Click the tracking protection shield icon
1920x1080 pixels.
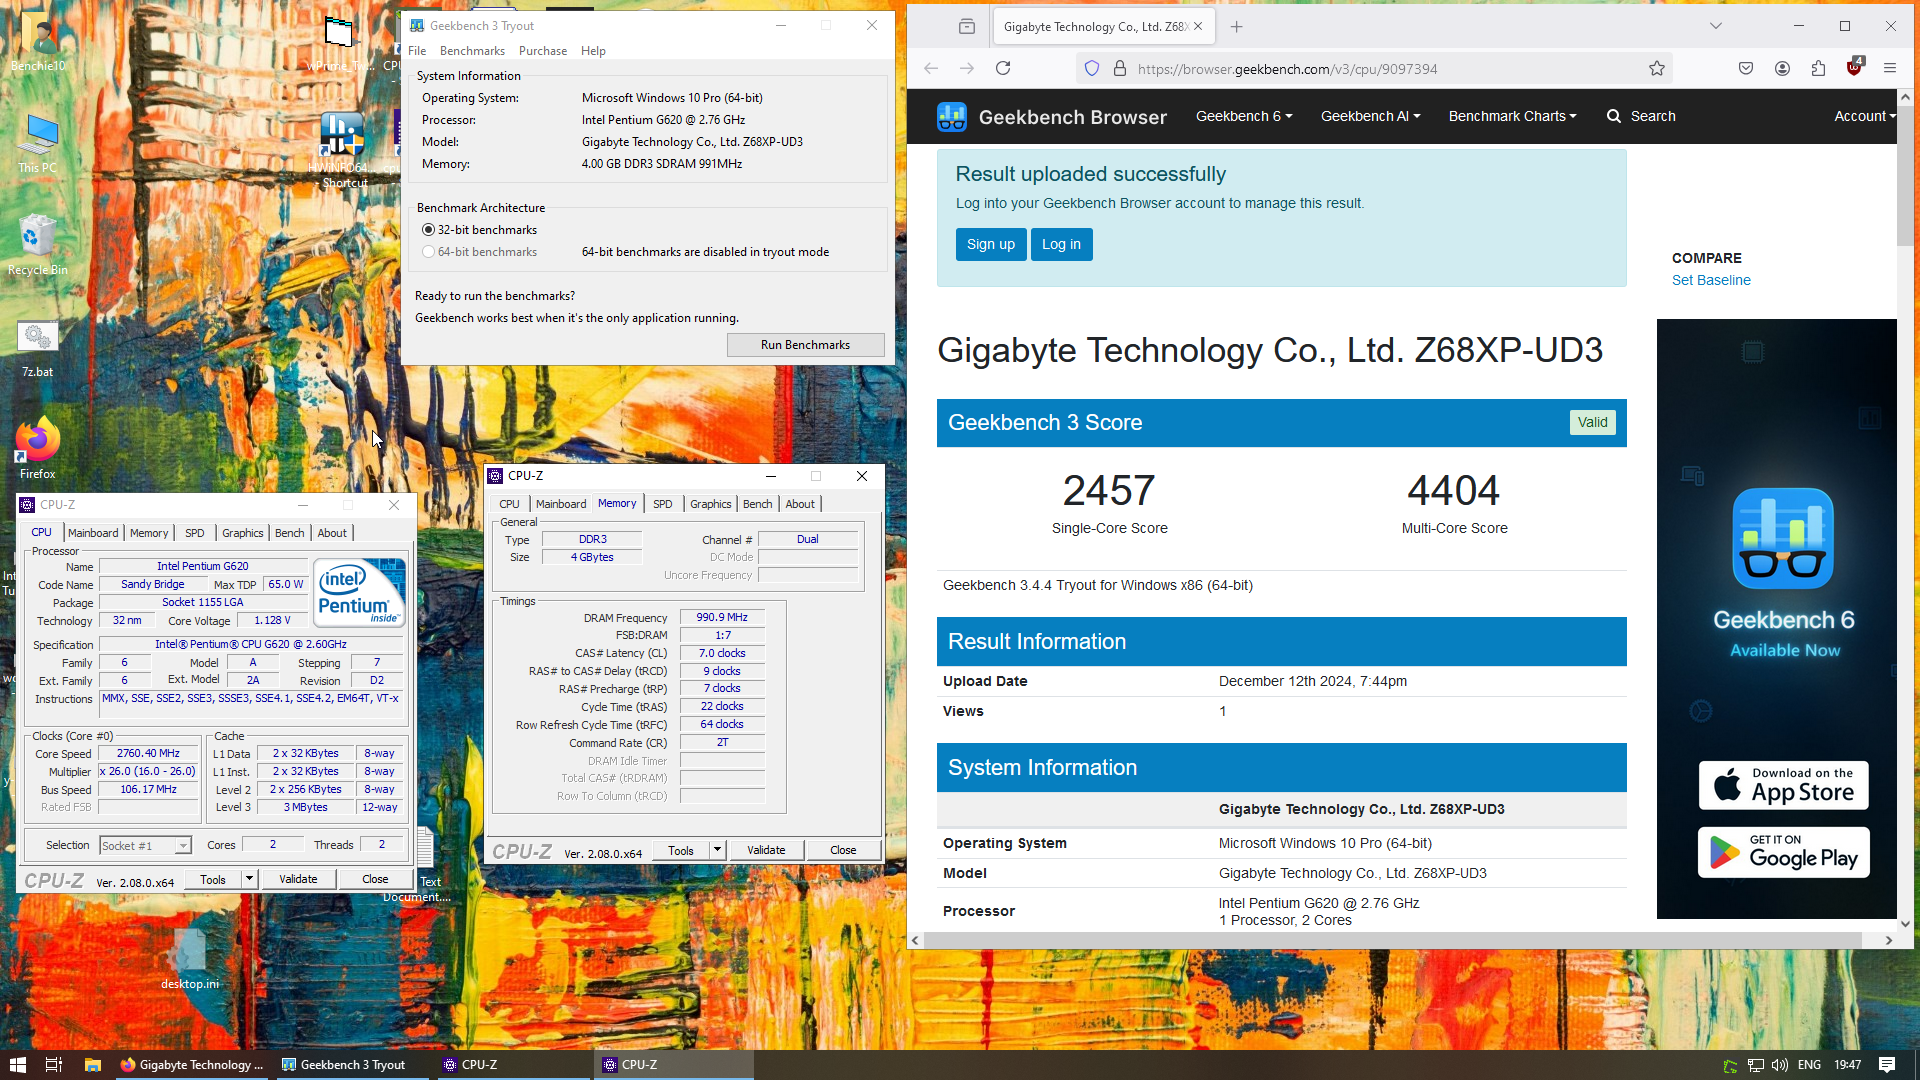pyautogui.click(x=1092, y=68)
